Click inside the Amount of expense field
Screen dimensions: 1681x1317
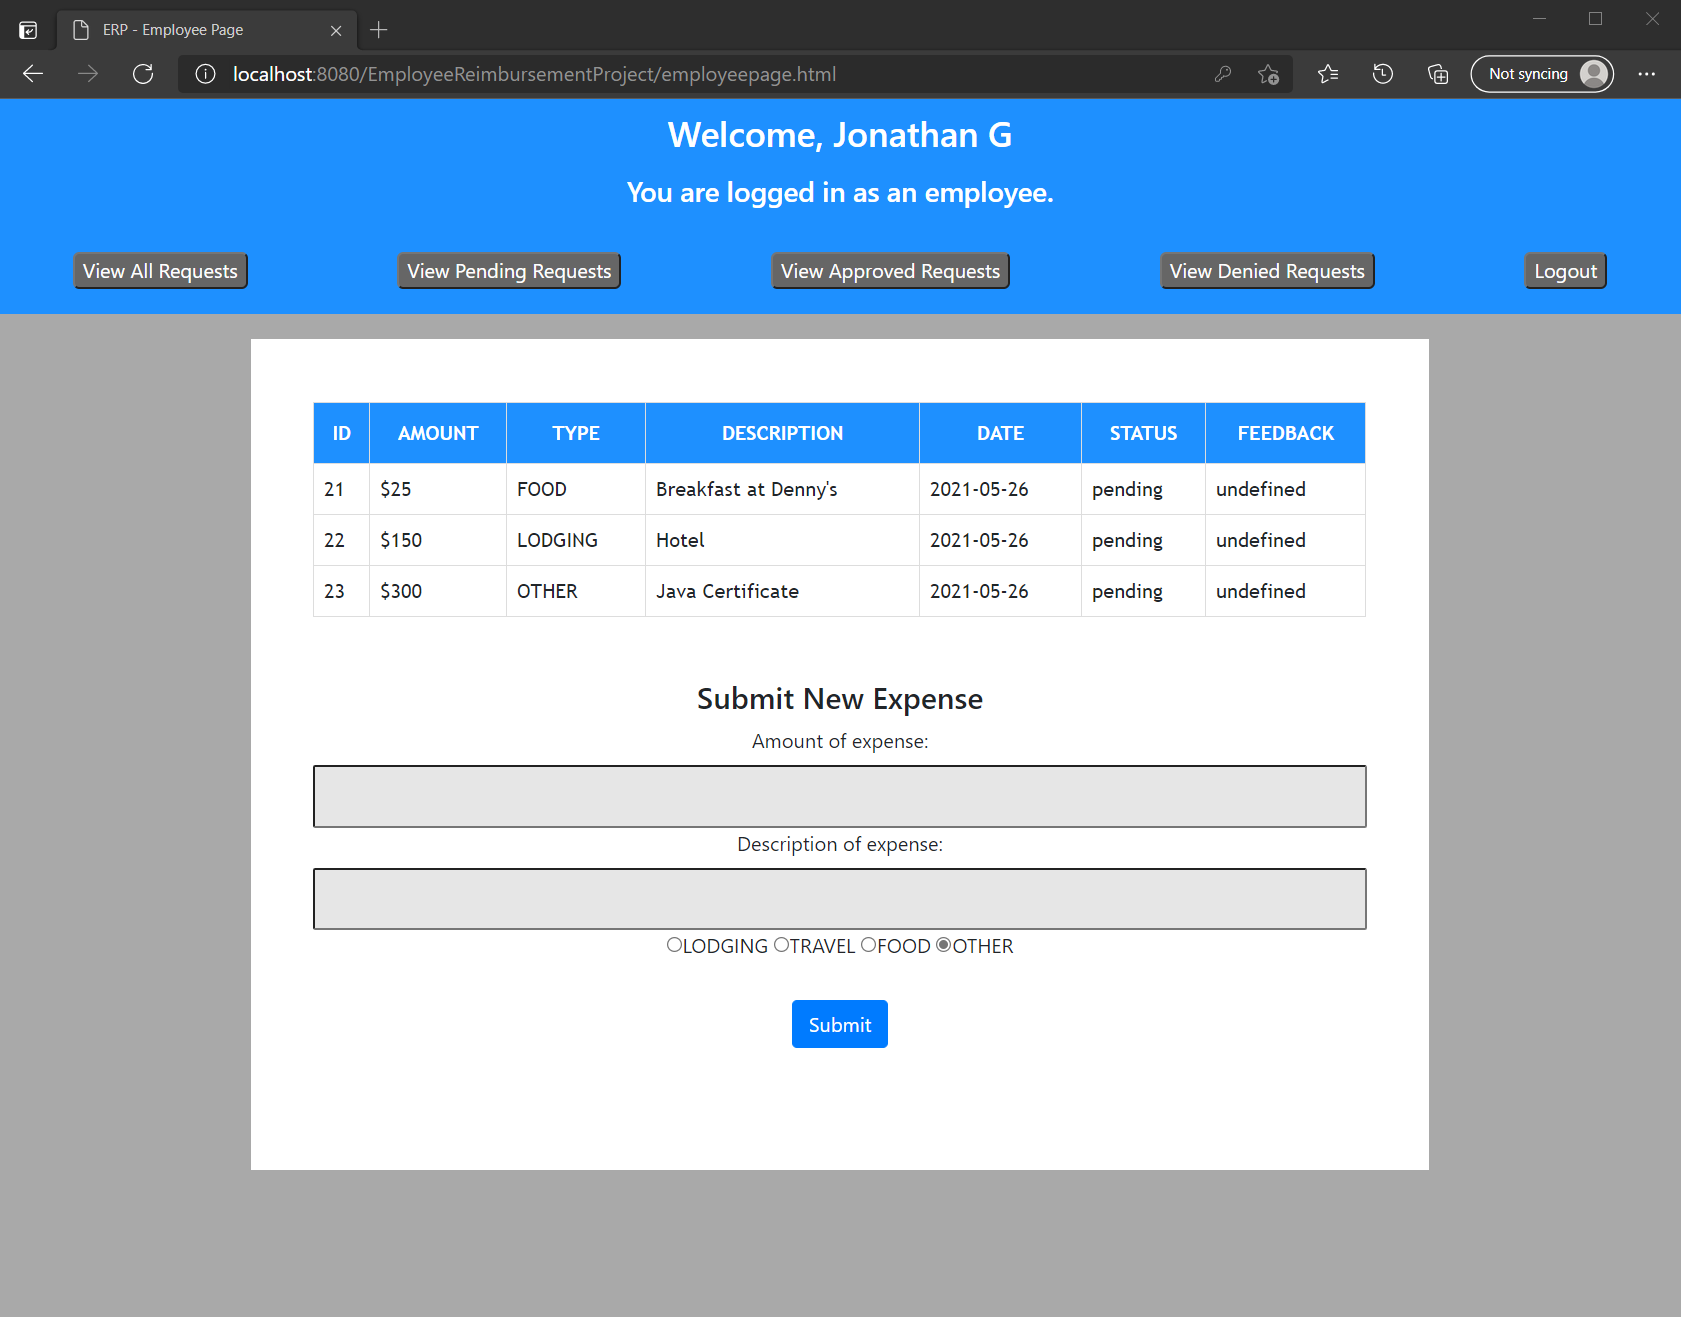pyautogui.click(x=839, y=796)
